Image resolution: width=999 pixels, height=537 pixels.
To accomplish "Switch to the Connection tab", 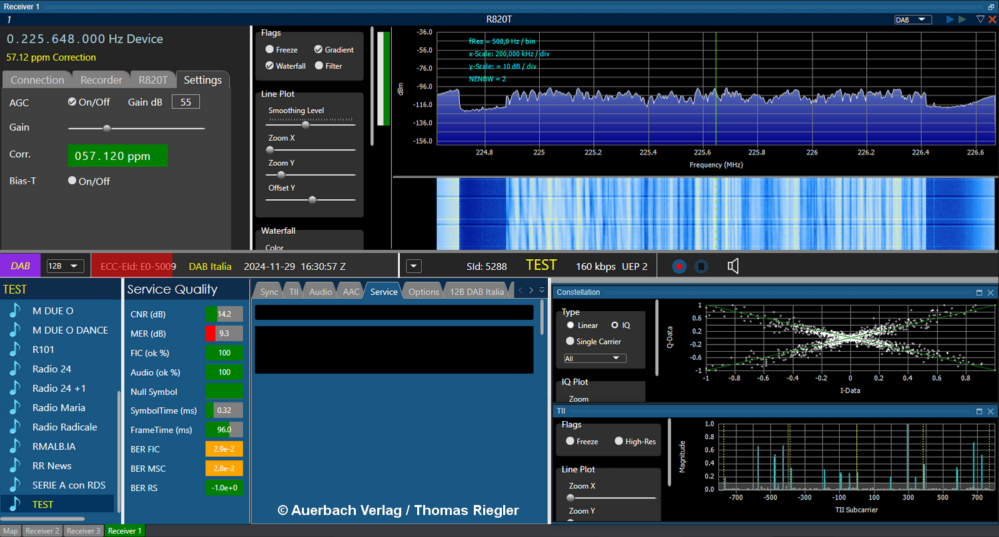I will click(37, 80).
